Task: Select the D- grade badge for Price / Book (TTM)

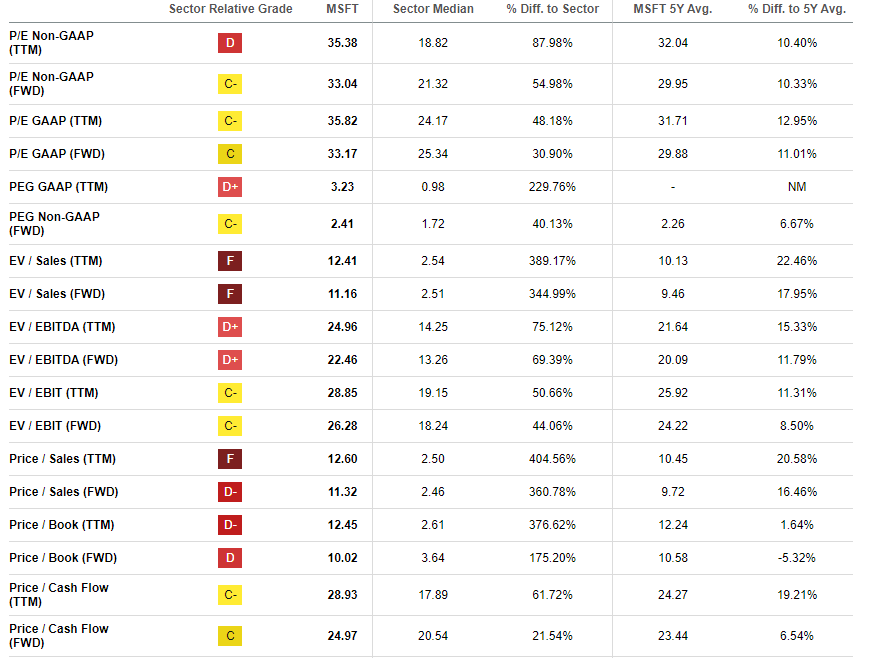Action: point(230,525)
